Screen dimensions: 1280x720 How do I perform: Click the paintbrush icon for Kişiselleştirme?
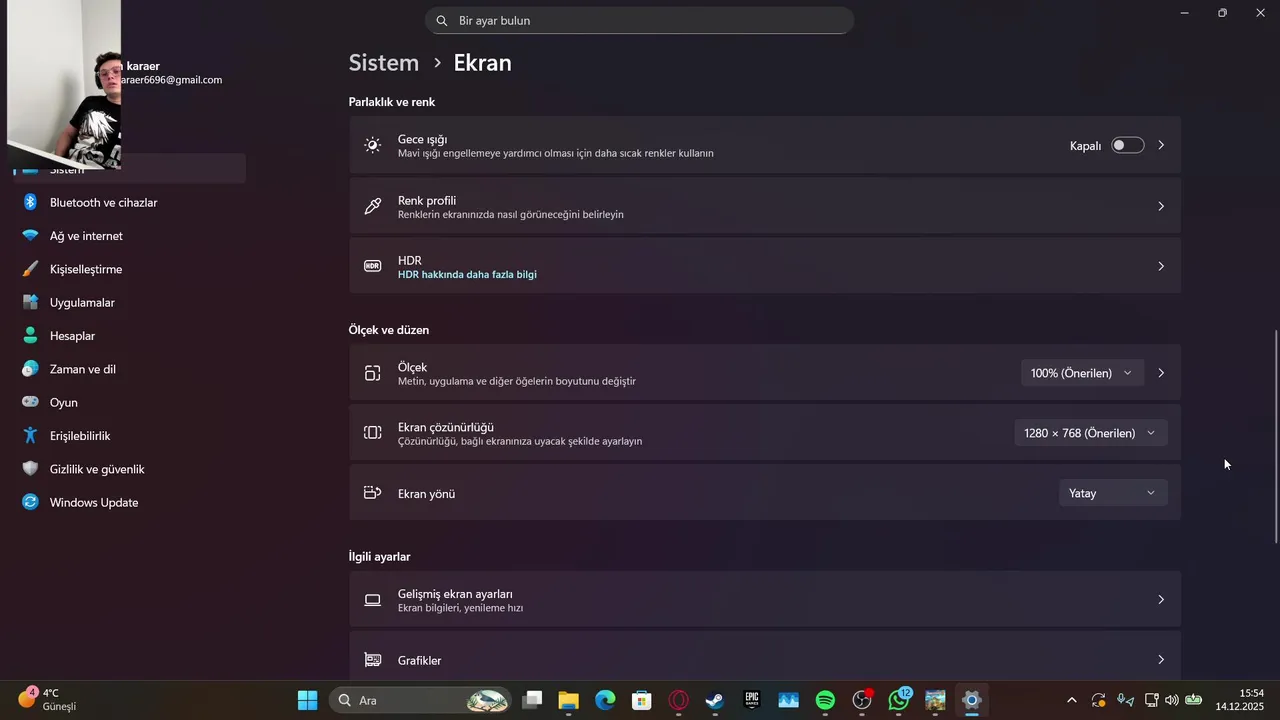[30, 269]
